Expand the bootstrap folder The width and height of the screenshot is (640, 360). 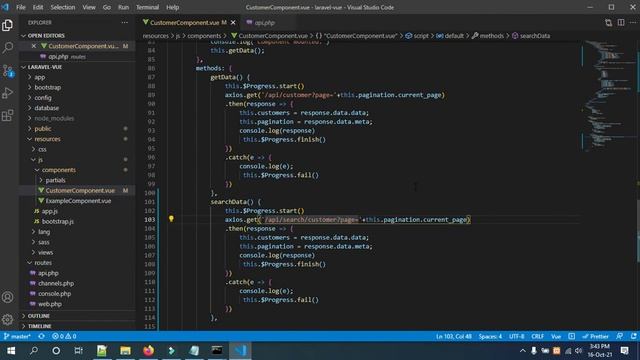pyautogui.click(x=47, y=87)
